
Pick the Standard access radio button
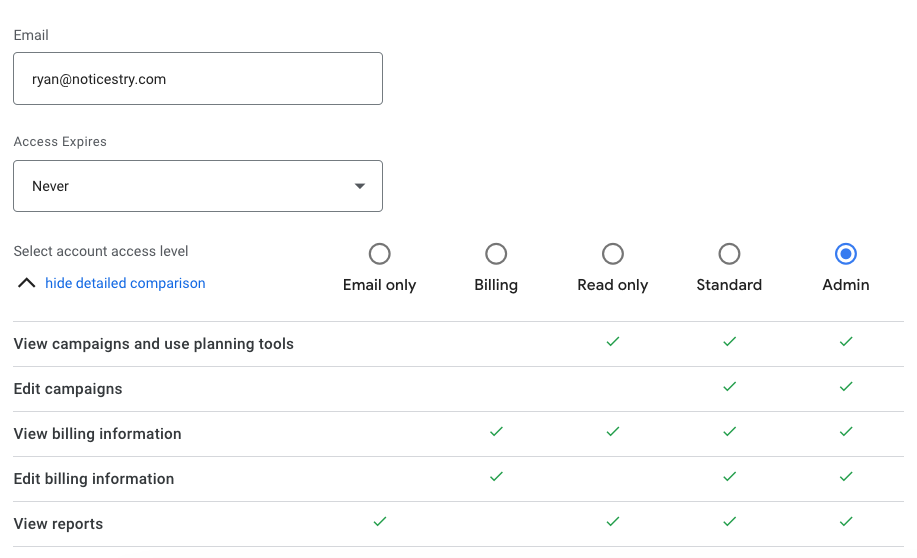(x=729, y=254)
